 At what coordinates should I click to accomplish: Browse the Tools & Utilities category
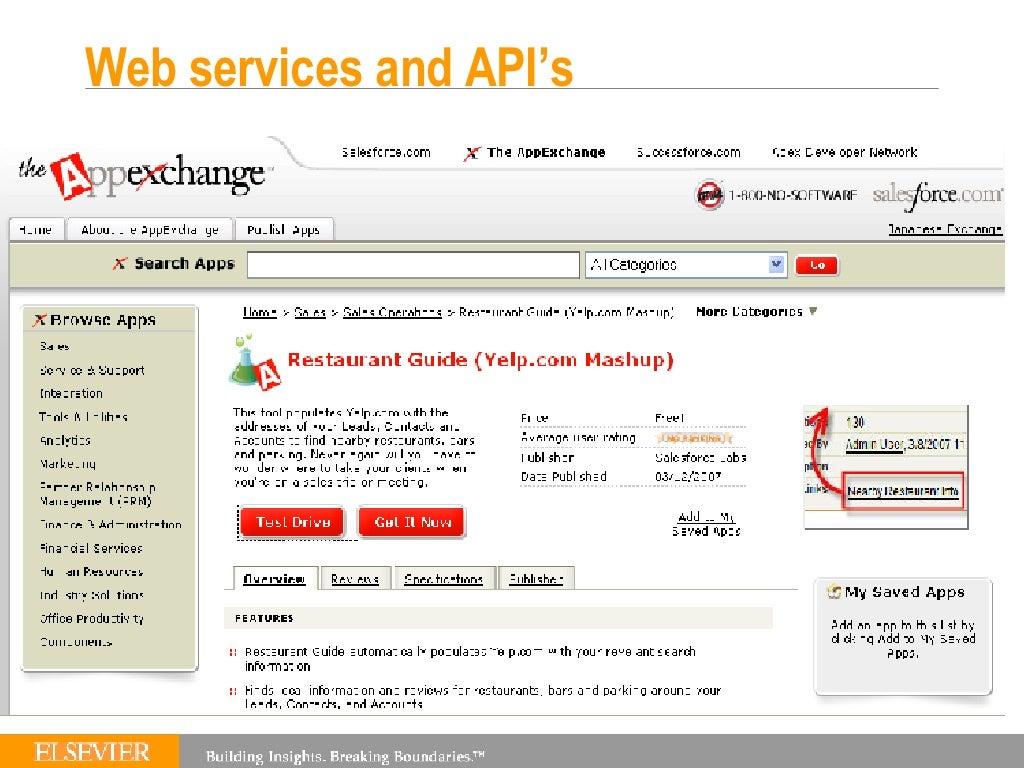pos(84,417)
